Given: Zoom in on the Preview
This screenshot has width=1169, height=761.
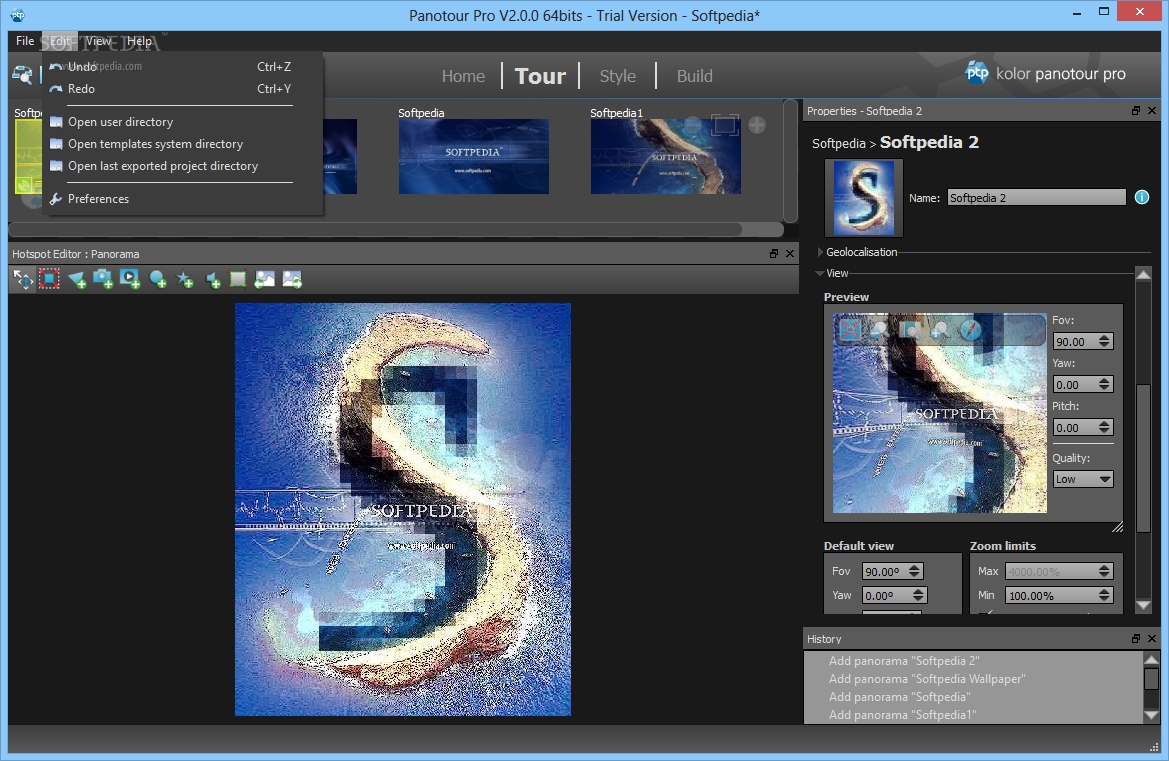Looking at the screenshot, I should [939, 330].
